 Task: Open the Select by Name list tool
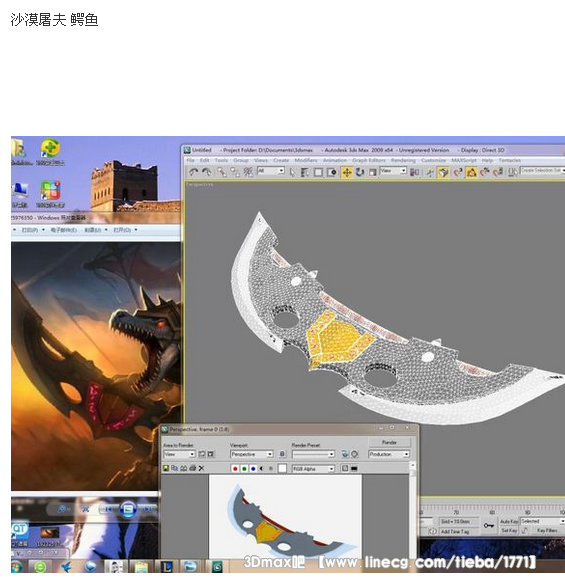coord(305,172)
